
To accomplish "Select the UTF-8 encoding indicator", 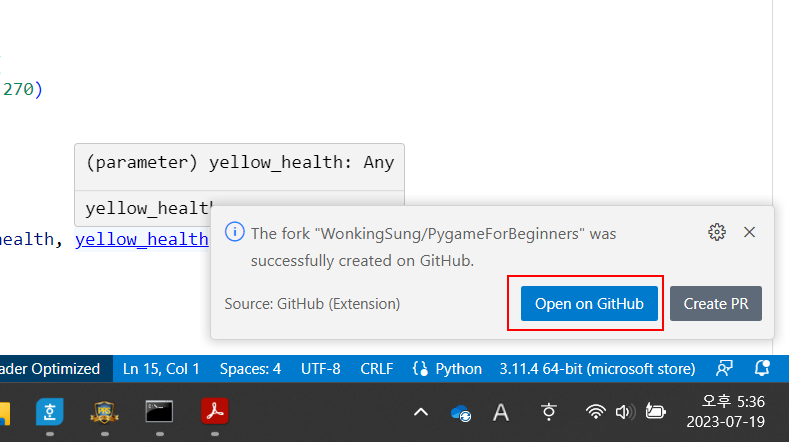I will [321, 369].
